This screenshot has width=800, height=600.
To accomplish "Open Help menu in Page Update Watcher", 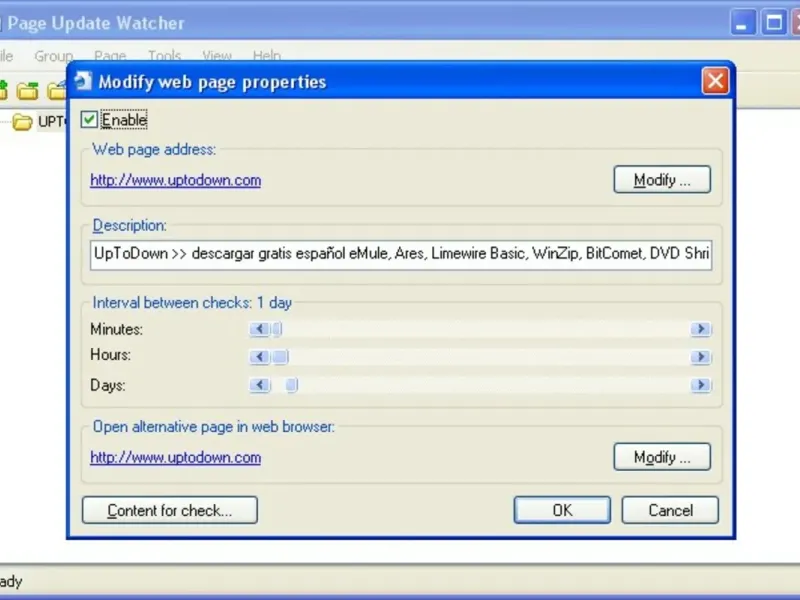I will click(x=267, y=56).
